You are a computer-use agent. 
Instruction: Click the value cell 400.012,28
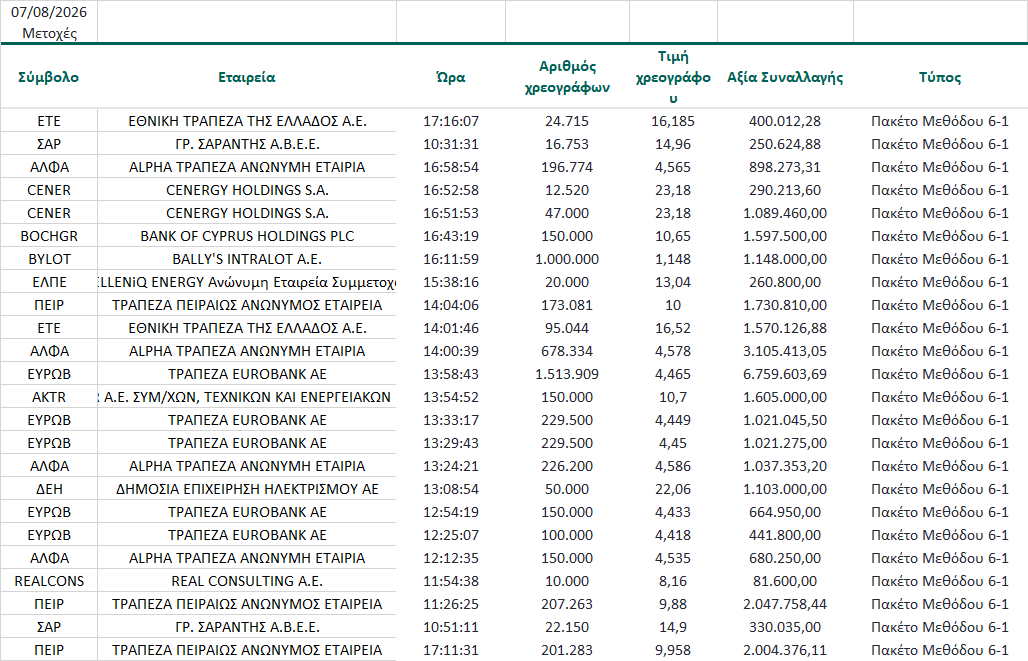785,121
